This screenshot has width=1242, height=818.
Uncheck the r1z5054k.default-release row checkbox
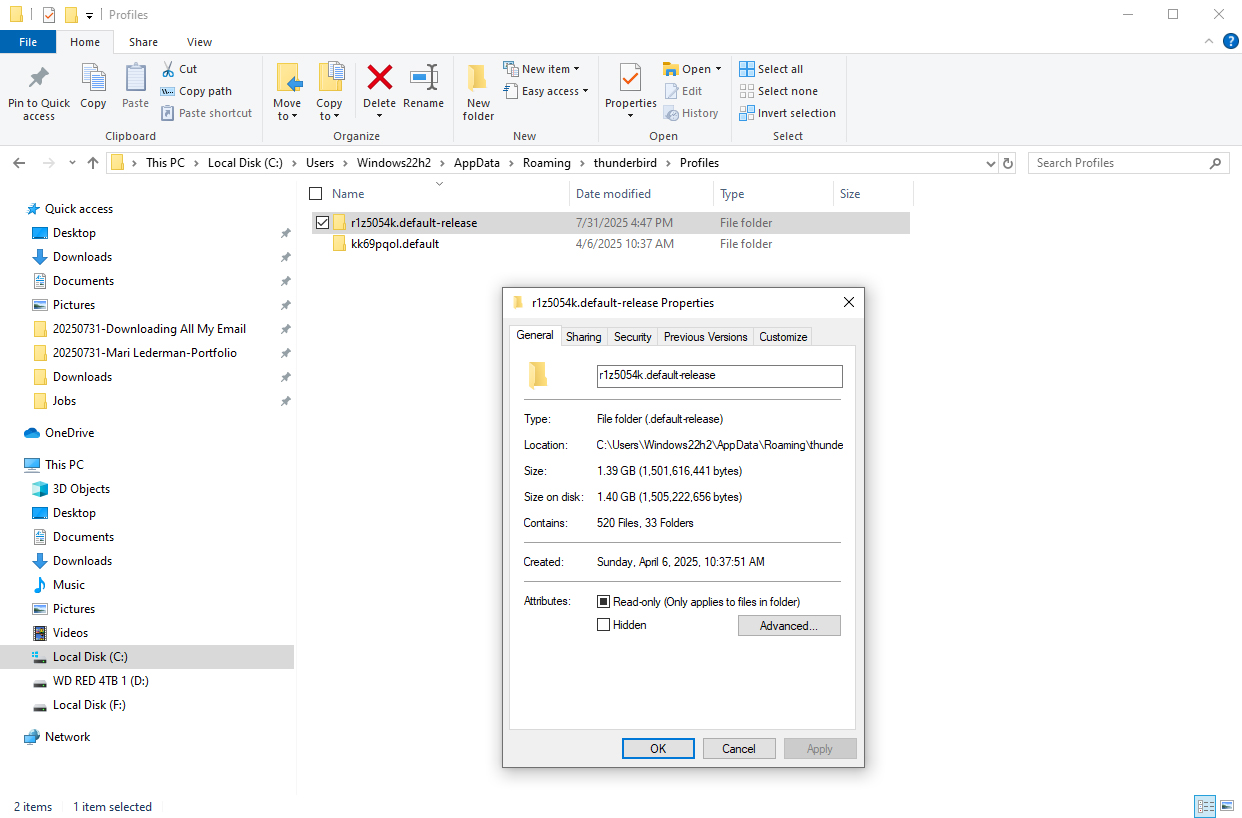coord(322,223)
